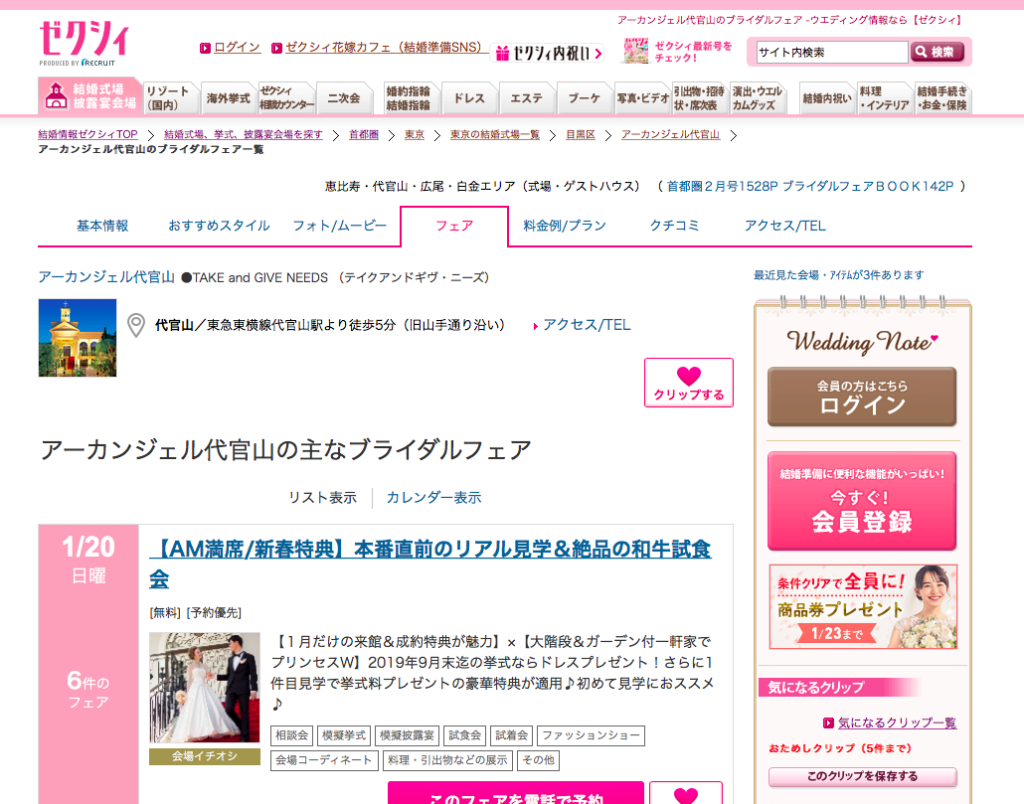Click the bride and groom fair photo

tap(204, 687)
